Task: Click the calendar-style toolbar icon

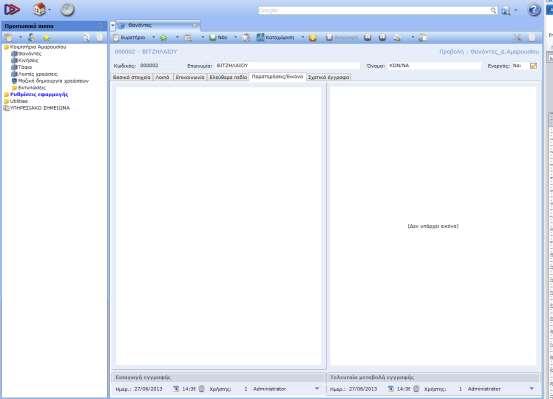Action: click(188, 37)
